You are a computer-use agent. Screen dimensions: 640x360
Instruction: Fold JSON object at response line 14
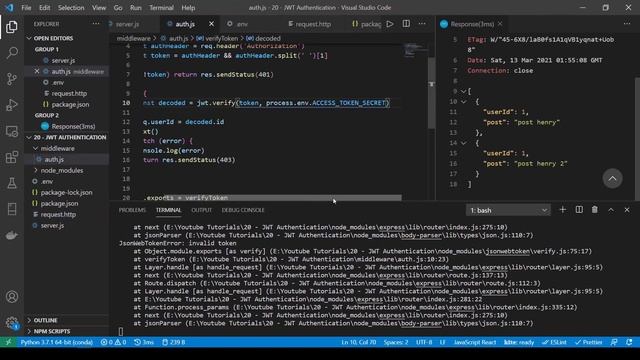point(464,143)
